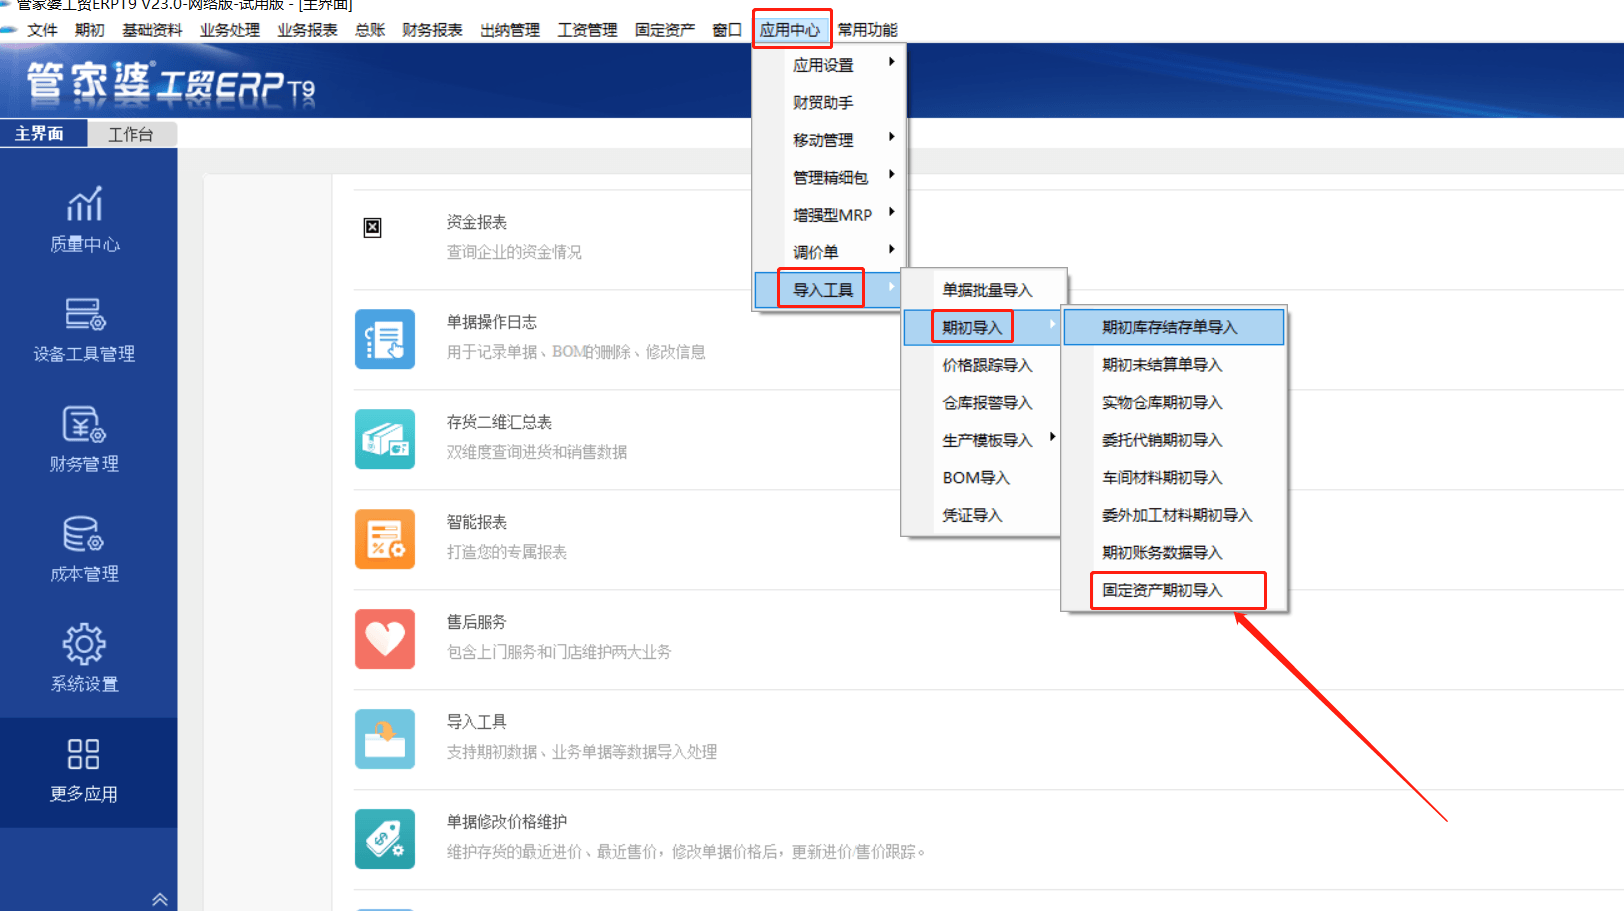This screenshot has height=911, width=1624.
Task: Open the 单据操作日志 link
Action: [x=492, y=322]
